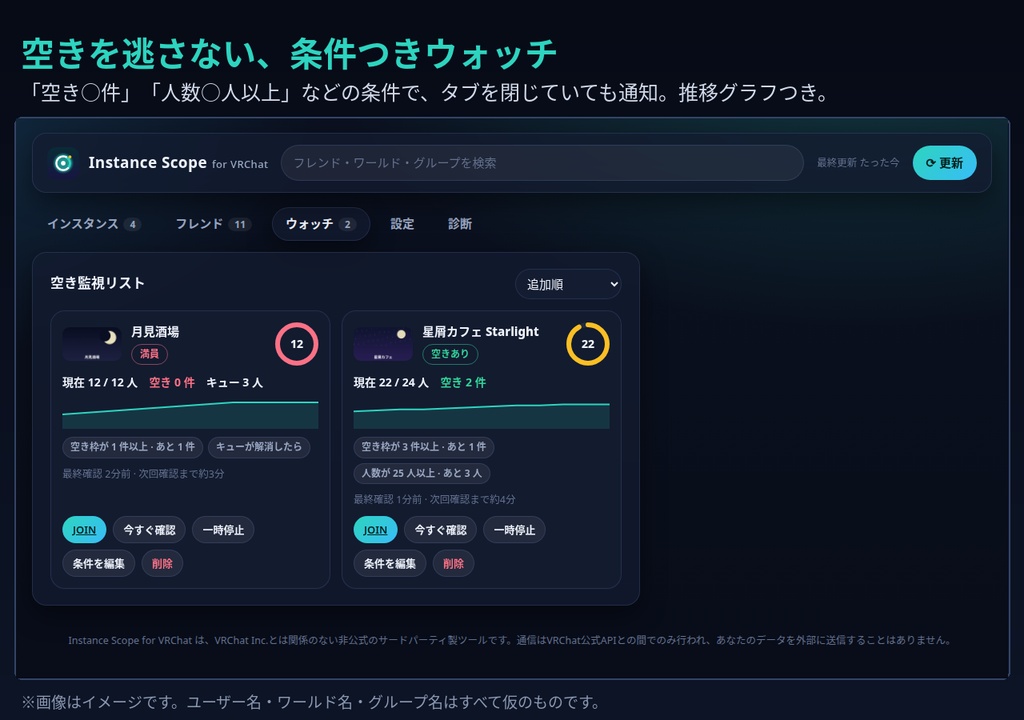Image resolution: width=1024 pixels, height=720 pixels.
Task: Click the キュー 3 人 text
Action: [x=234, y=383]
